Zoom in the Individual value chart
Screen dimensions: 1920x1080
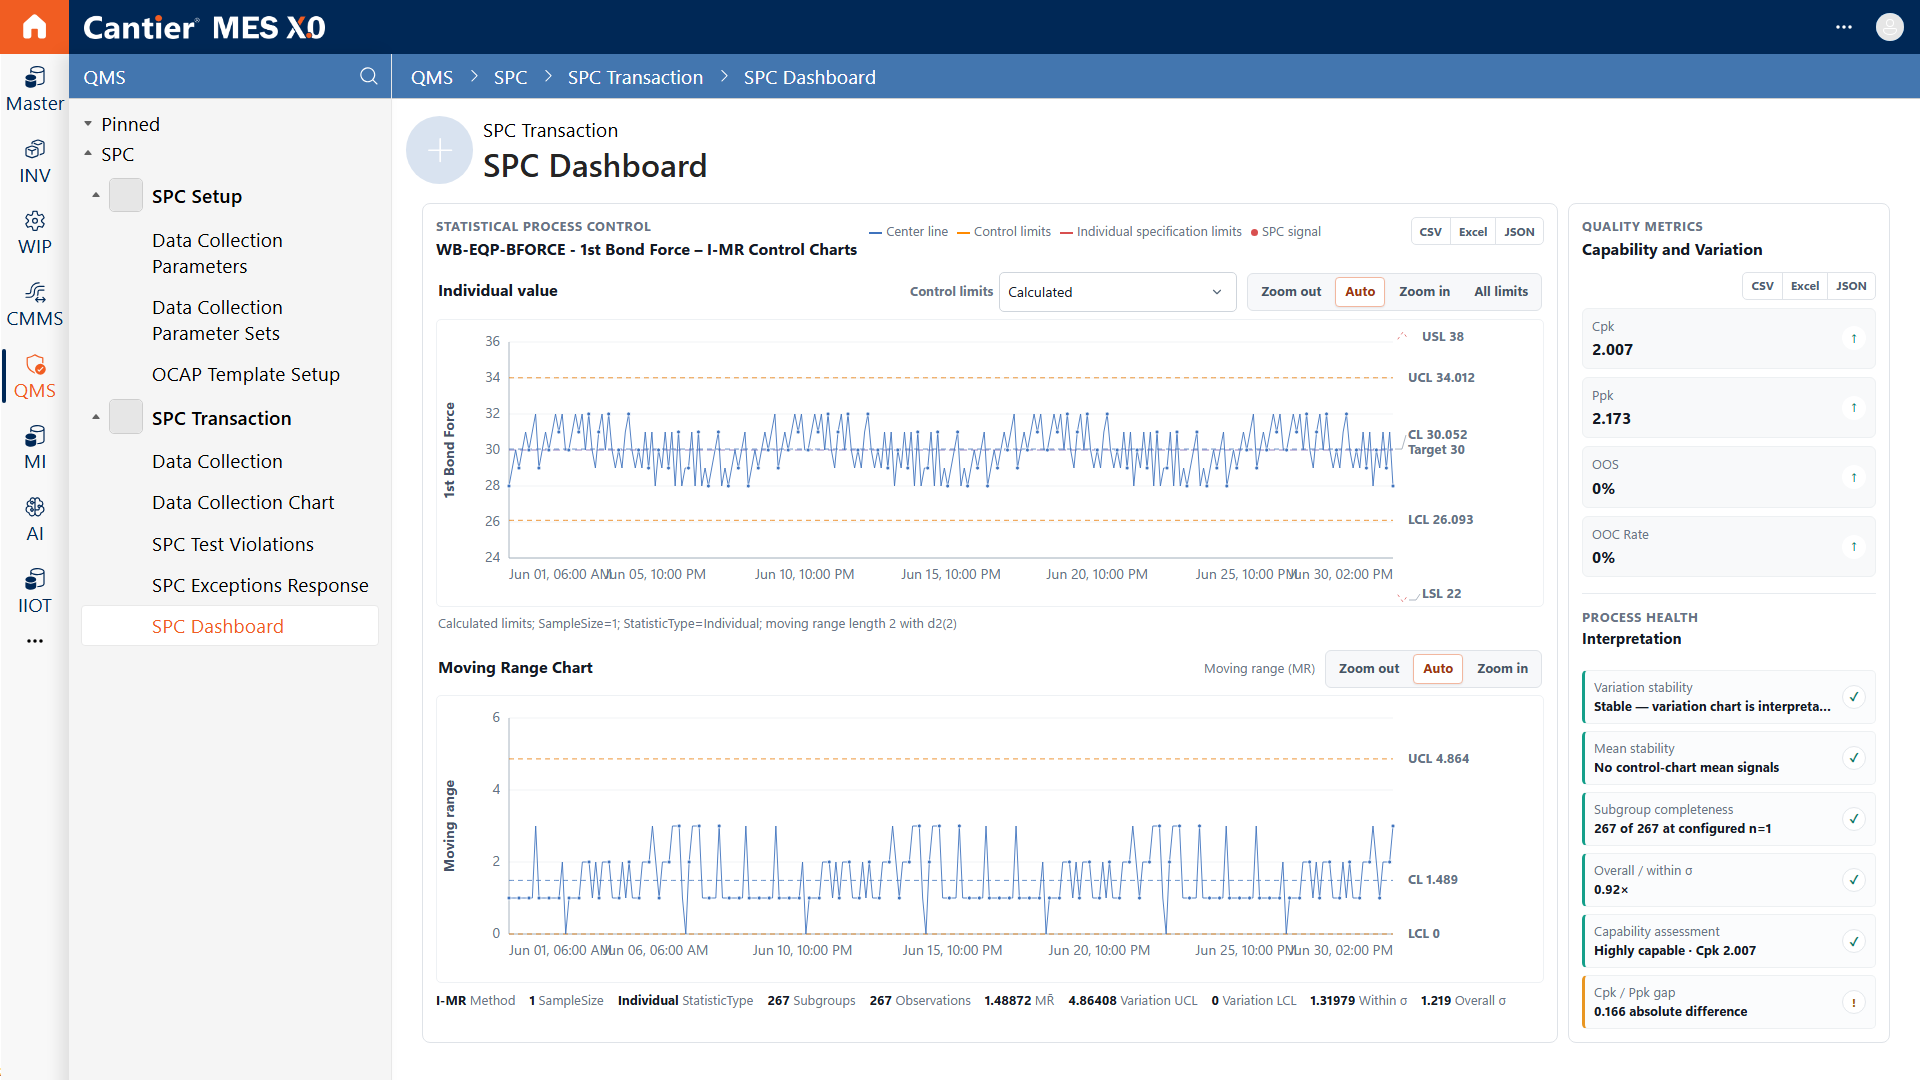point(1424,292)
